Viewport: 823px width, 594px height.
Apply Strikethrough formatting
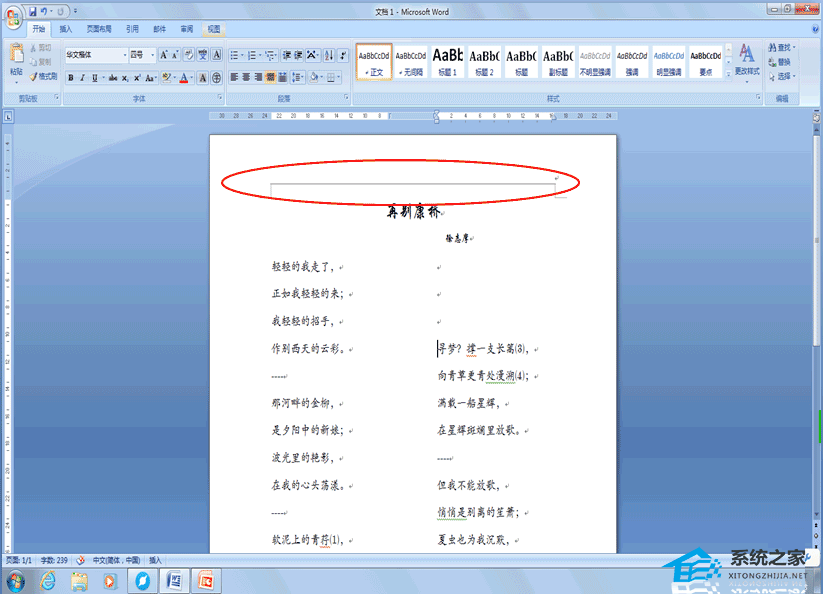click(x=113, y=78)
